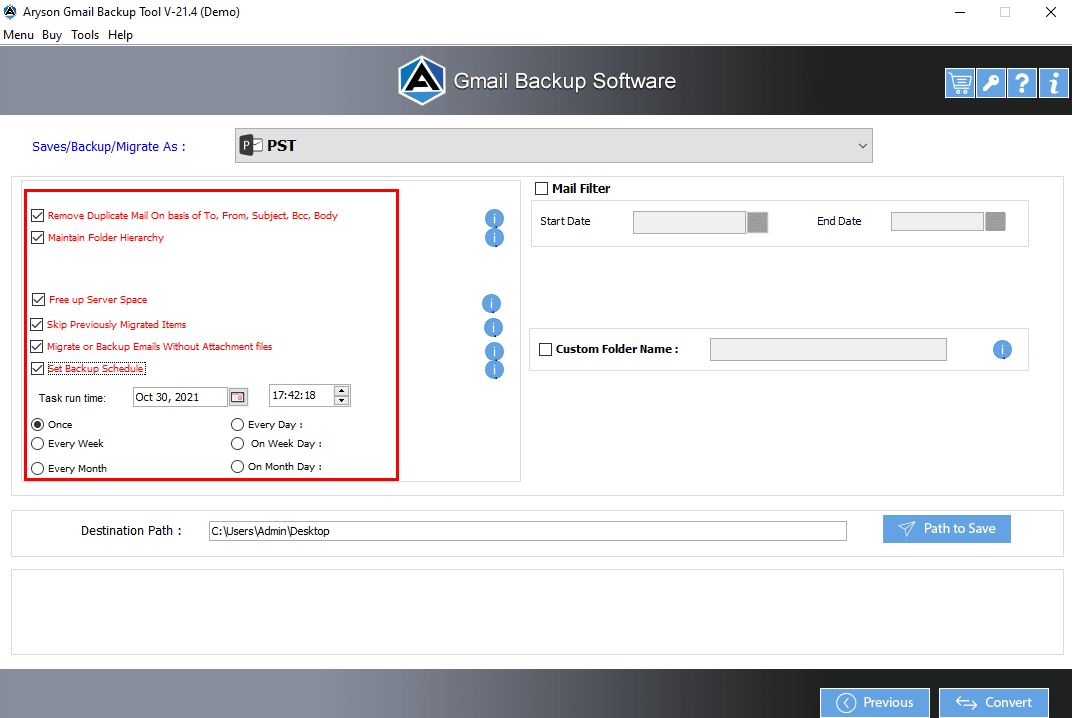The height and width of the screenshot is (718, 1072).
Task: Click Path to Save button
Action: coord(947,529)
